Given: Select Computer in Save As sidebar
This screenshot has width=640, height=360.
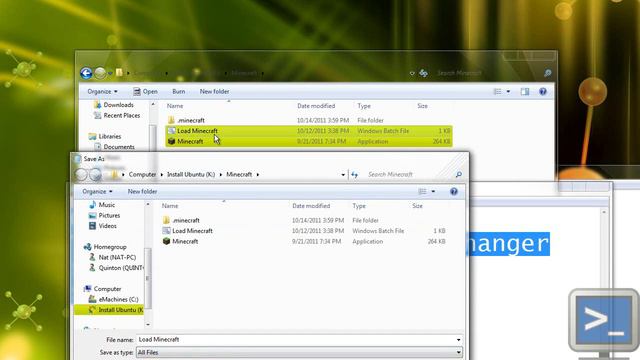Looking at the screenshot, I should point(102,289).
